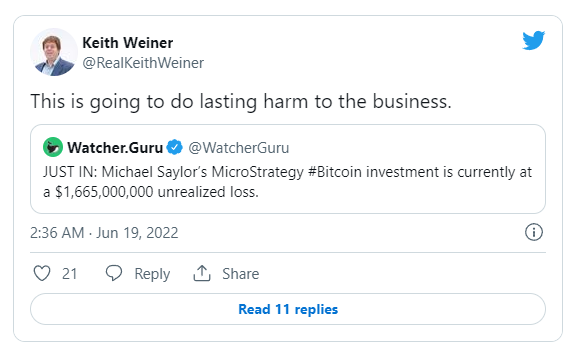Like the tweet with heart icon
The height and width of the screenshot is (361, 580).
point(42,274)
